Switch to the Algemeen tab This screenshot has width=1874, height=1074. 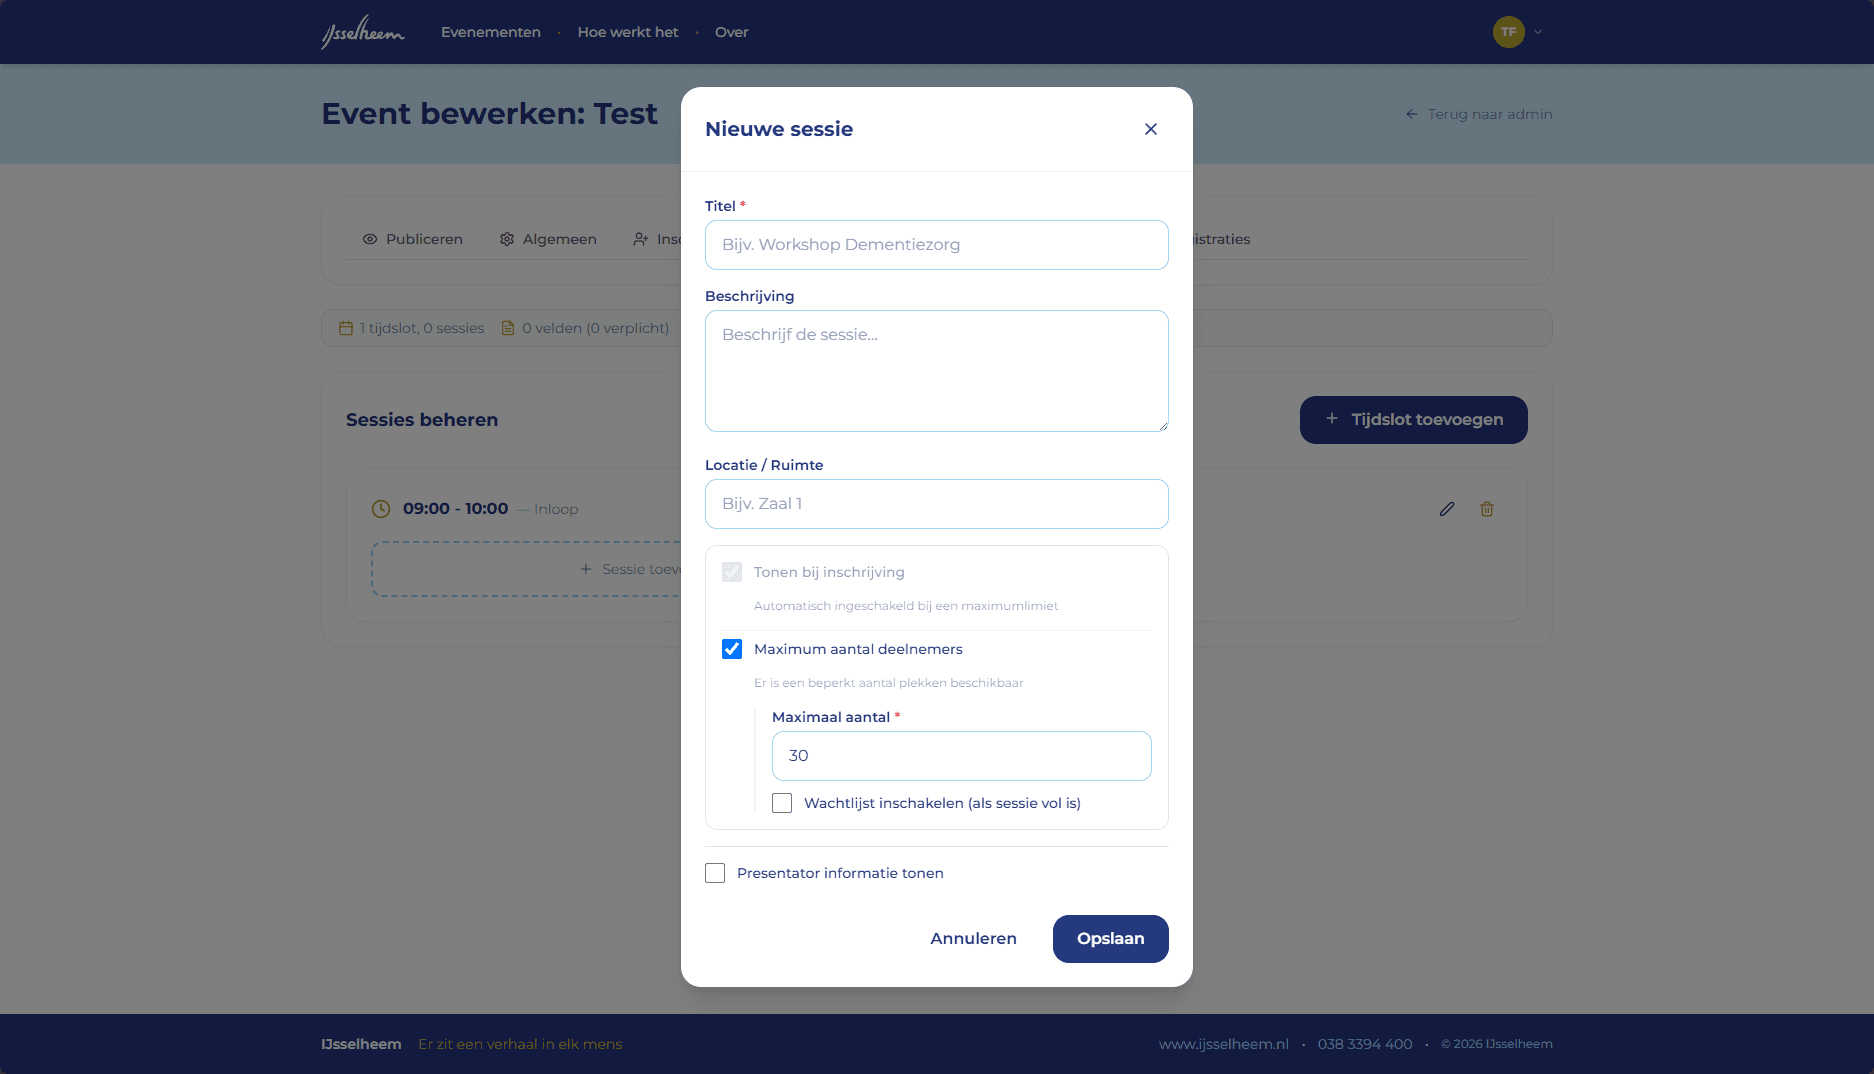click(x=548, y=239)
